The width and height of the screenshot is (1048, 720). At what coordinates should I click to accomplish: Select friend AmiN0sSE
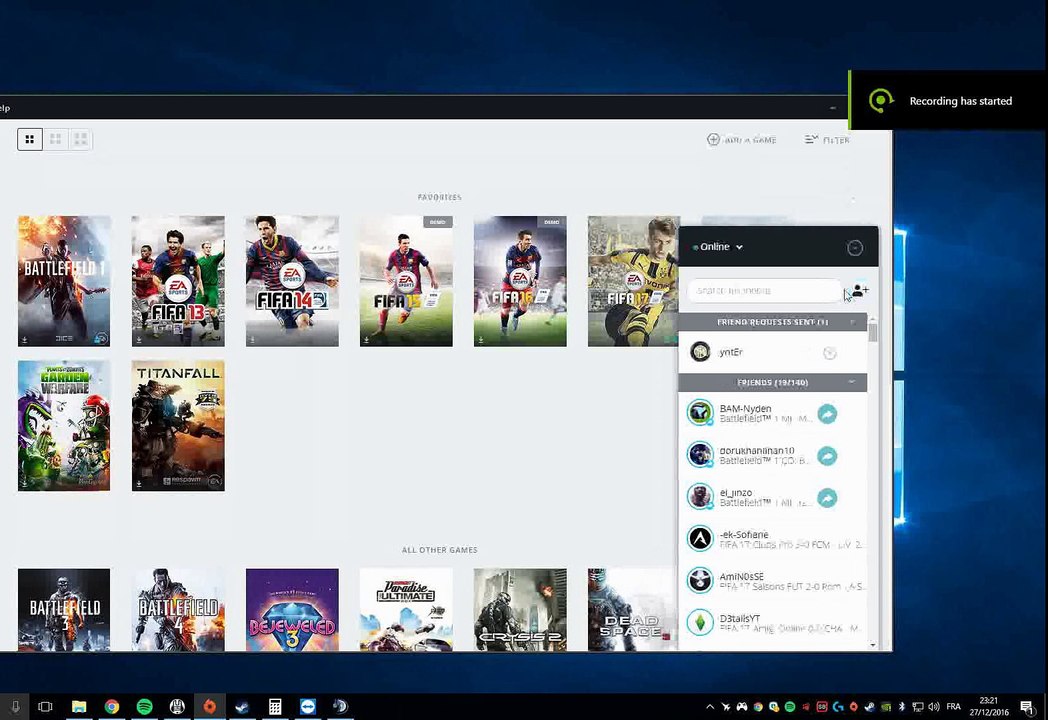[773, 581]
